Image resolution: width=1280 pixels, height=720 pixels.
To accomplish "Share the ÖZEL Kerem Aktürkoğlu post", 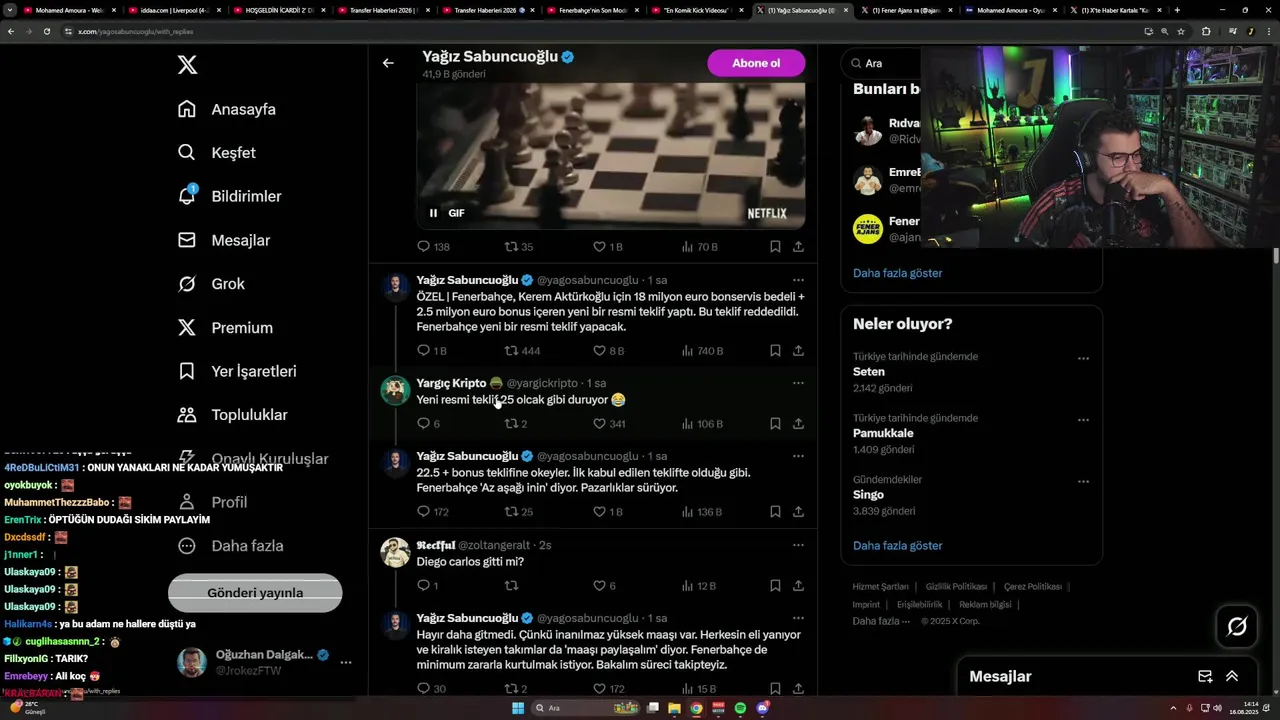I will 798,351.
